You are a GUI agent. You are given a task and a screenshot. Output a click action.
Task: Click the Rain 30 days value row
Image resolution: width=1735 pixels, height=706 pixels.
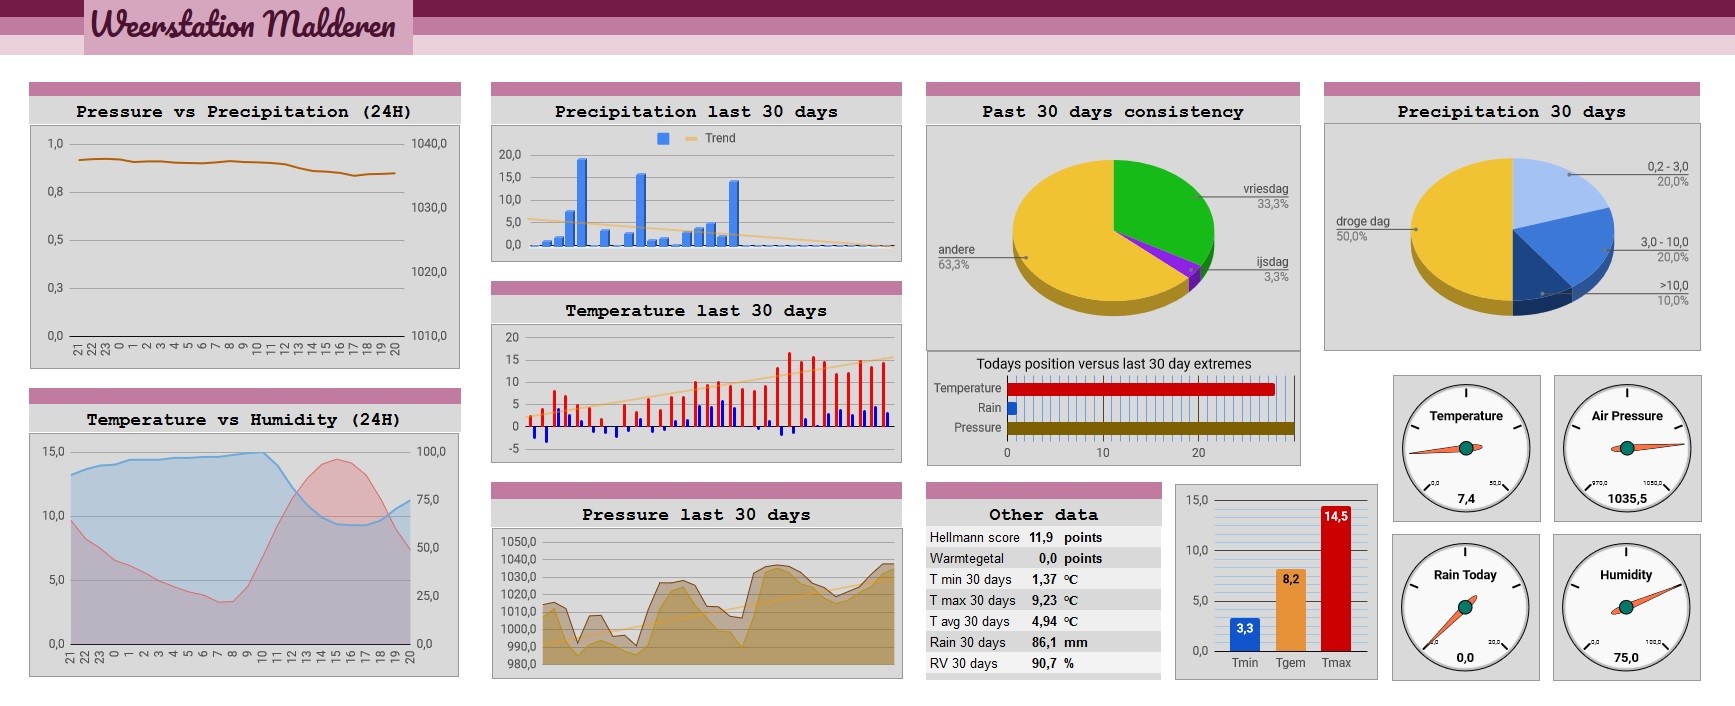[1043, 642]
